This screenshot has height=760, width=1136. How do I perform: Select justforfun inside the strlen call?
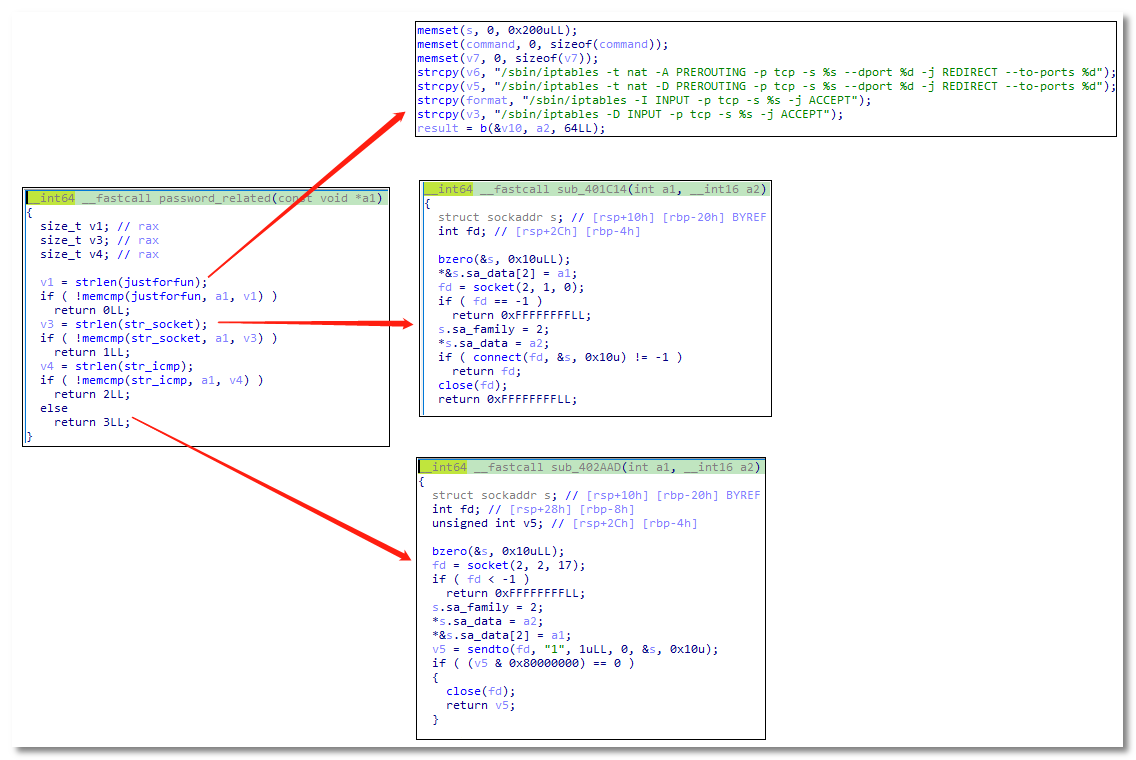point(166,282)
